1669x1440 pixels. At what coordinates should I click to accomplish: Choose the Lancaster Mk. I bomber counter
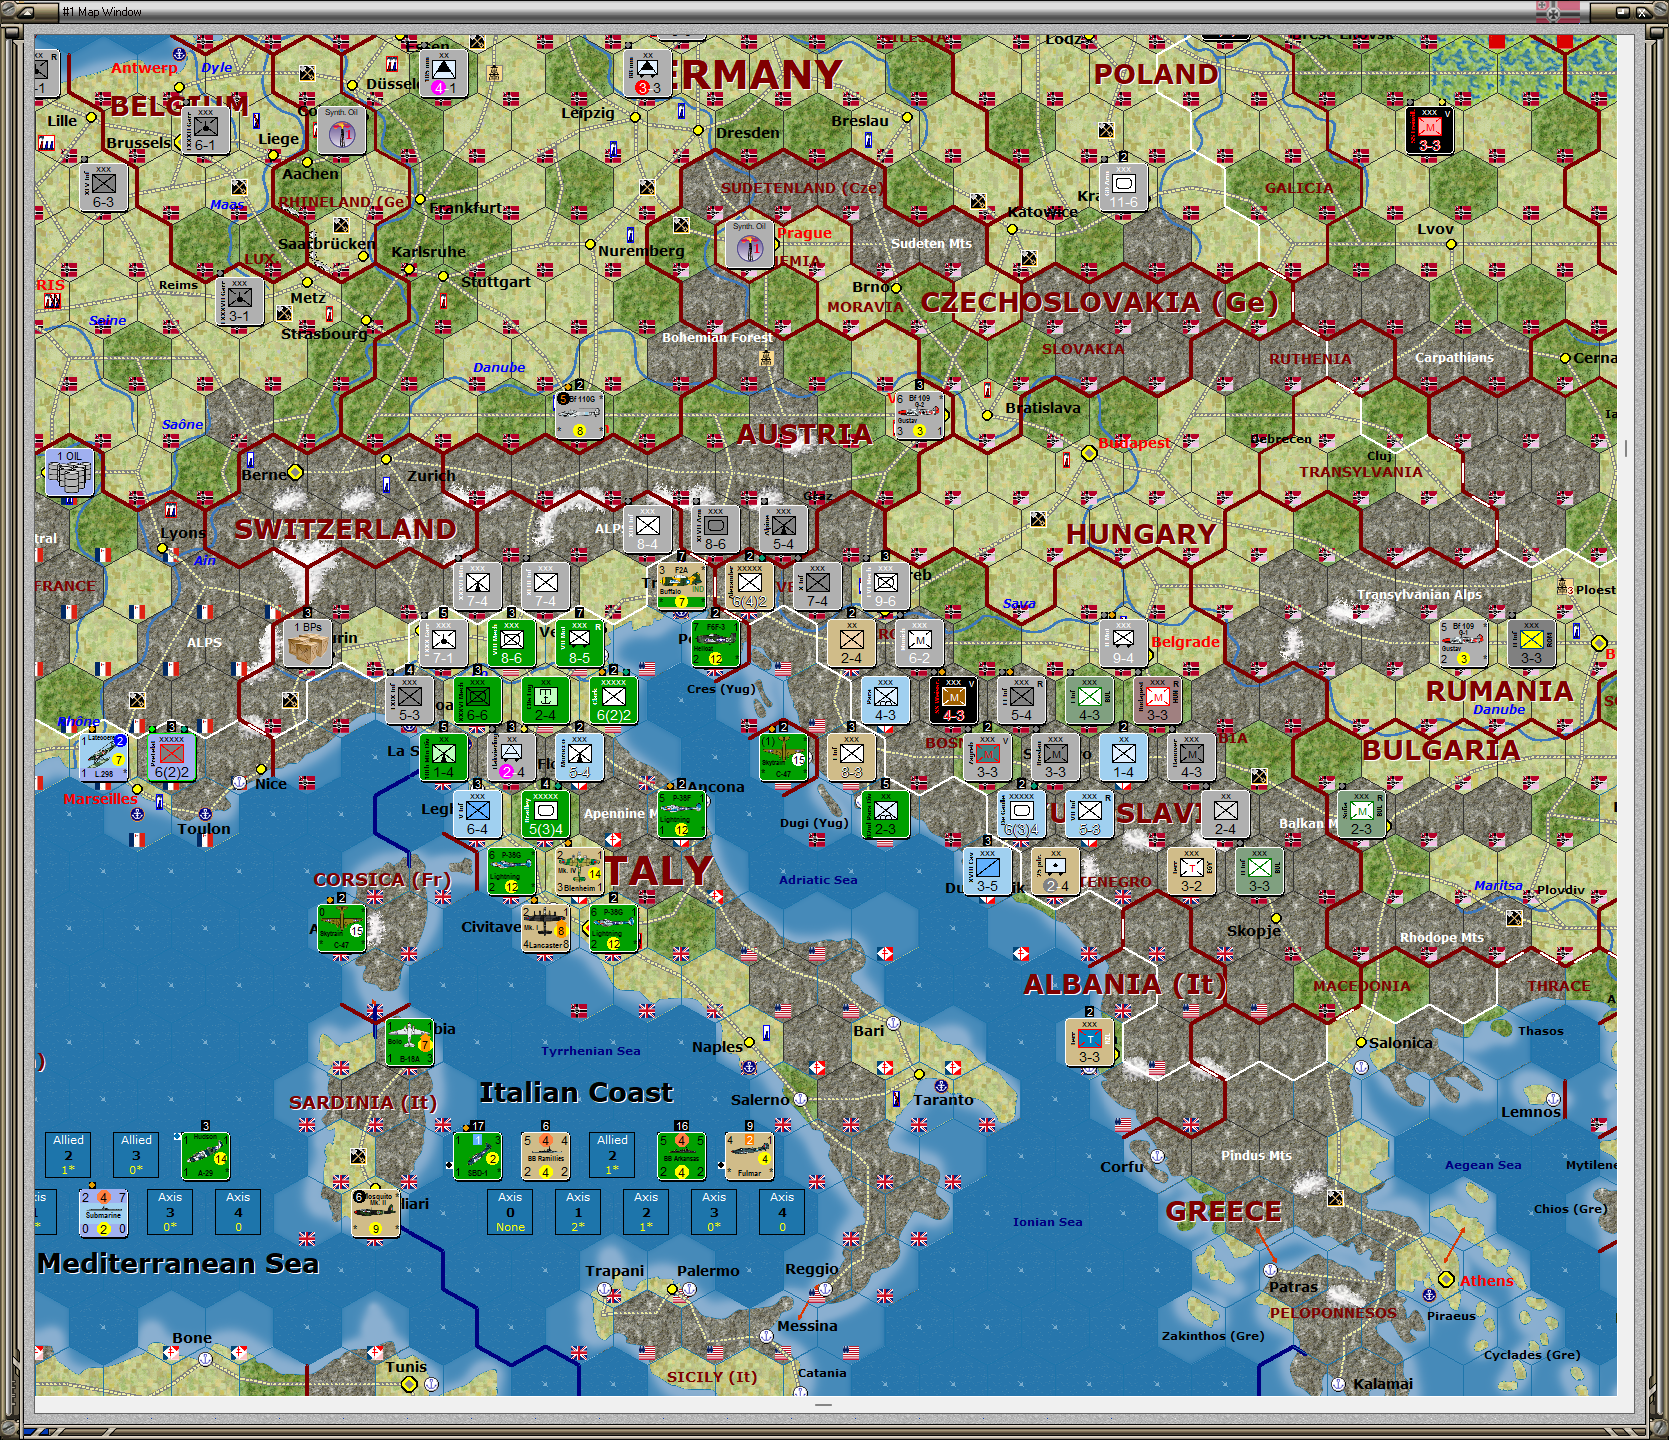click(x=545, y=928)
